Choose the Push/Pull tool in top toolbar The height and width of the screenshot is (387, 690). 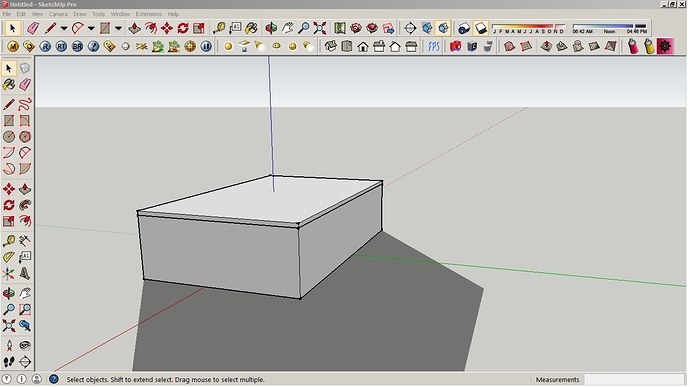click(135, 29)
